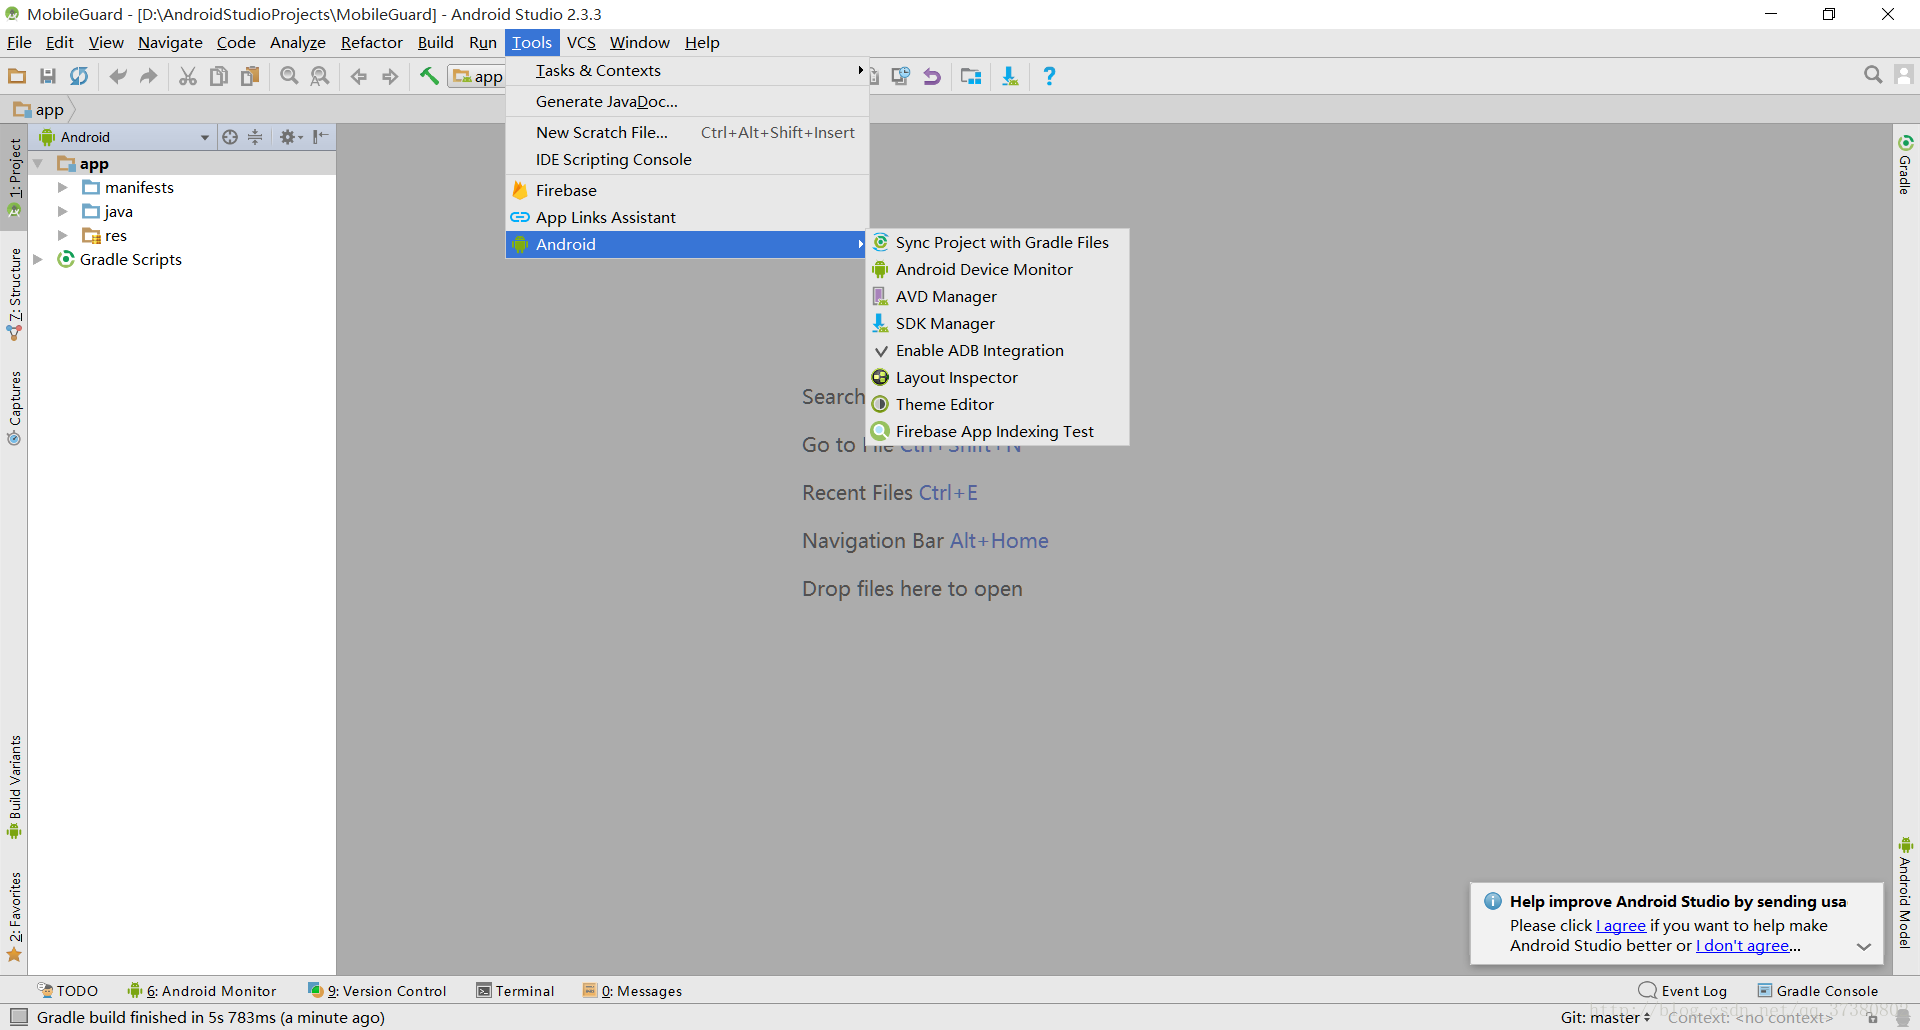Open the Terminal tool window tab
The width and height of the screenshot is (1920, 1030).
(x=516, y=991)
